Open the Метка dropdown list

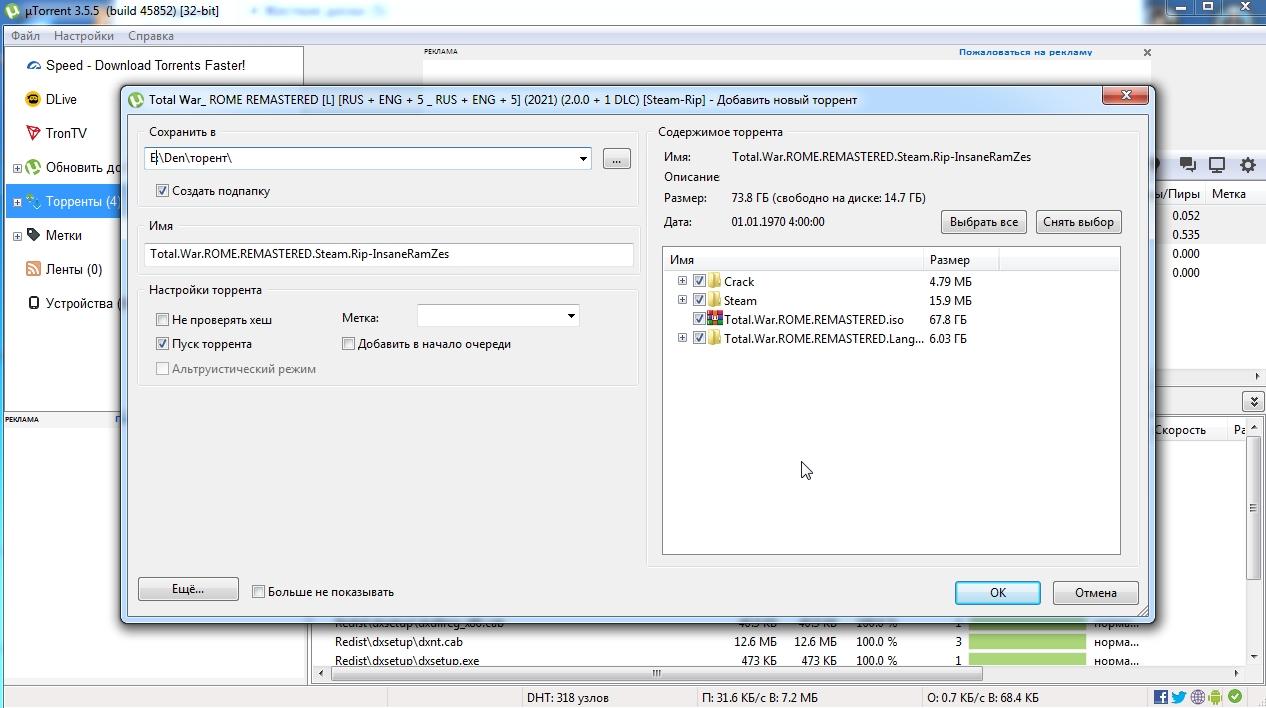(570, 317)
